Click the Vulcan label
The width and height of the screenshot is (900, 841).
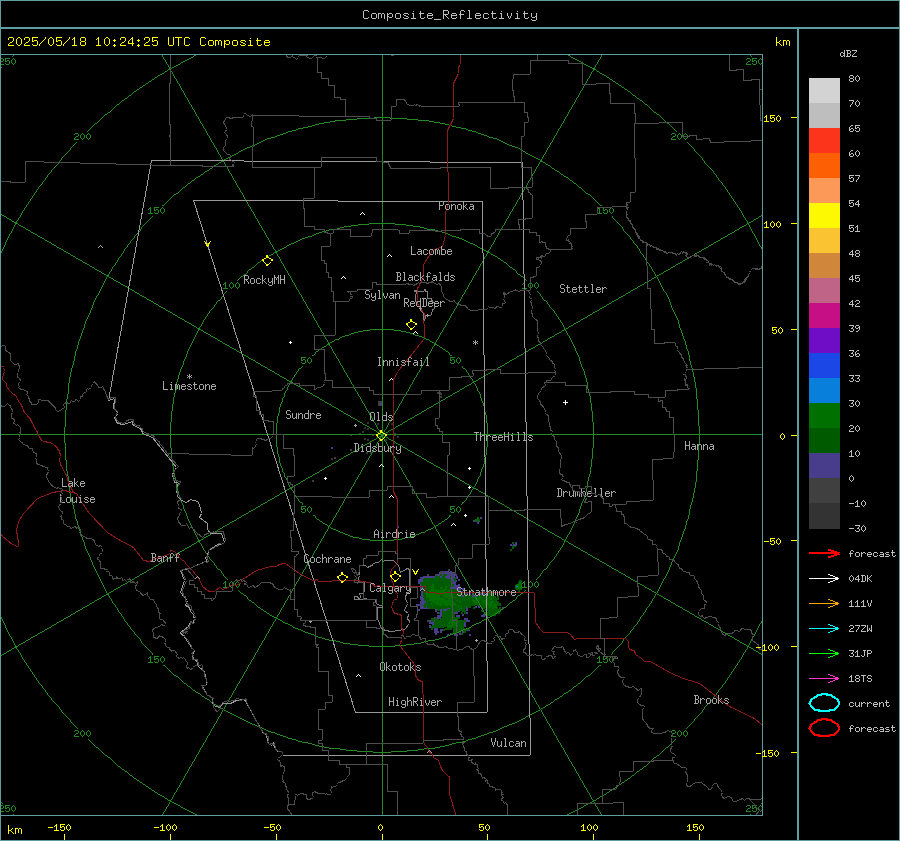coord(508,743)
